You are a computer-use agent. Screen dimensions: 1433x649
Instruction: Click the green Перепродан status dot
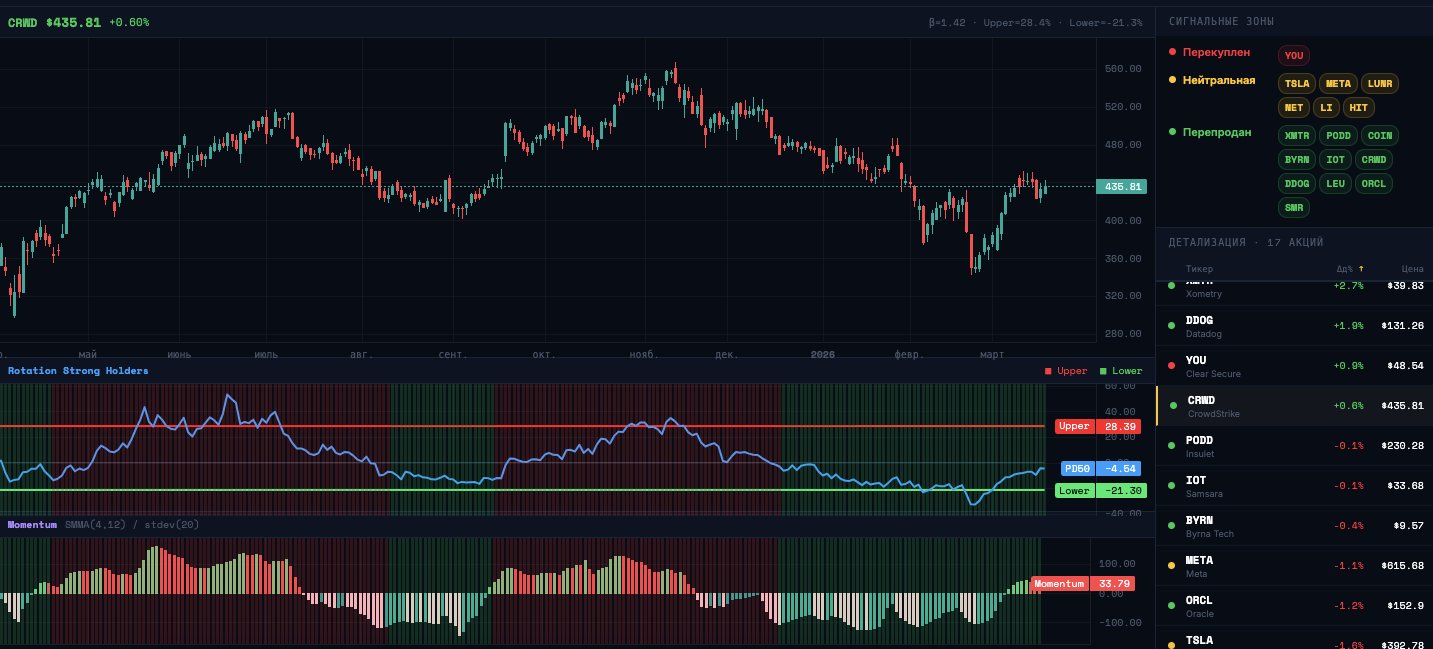point(1172,132)
